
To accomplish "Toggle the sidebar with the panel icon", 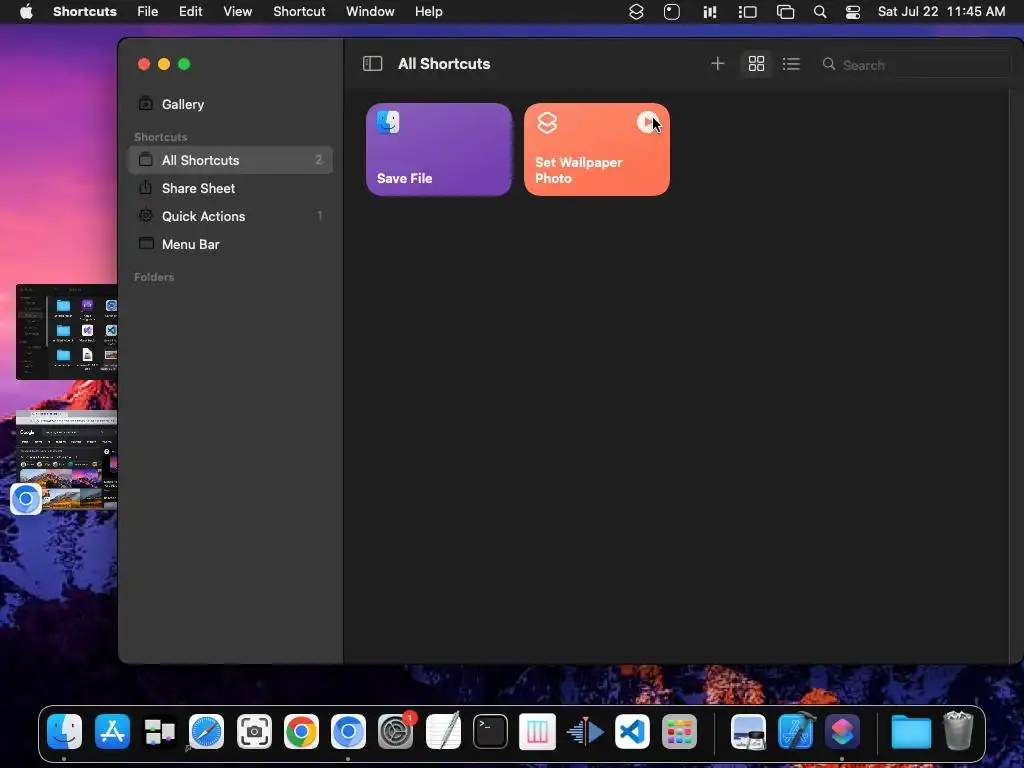I will tap(372, 63).
